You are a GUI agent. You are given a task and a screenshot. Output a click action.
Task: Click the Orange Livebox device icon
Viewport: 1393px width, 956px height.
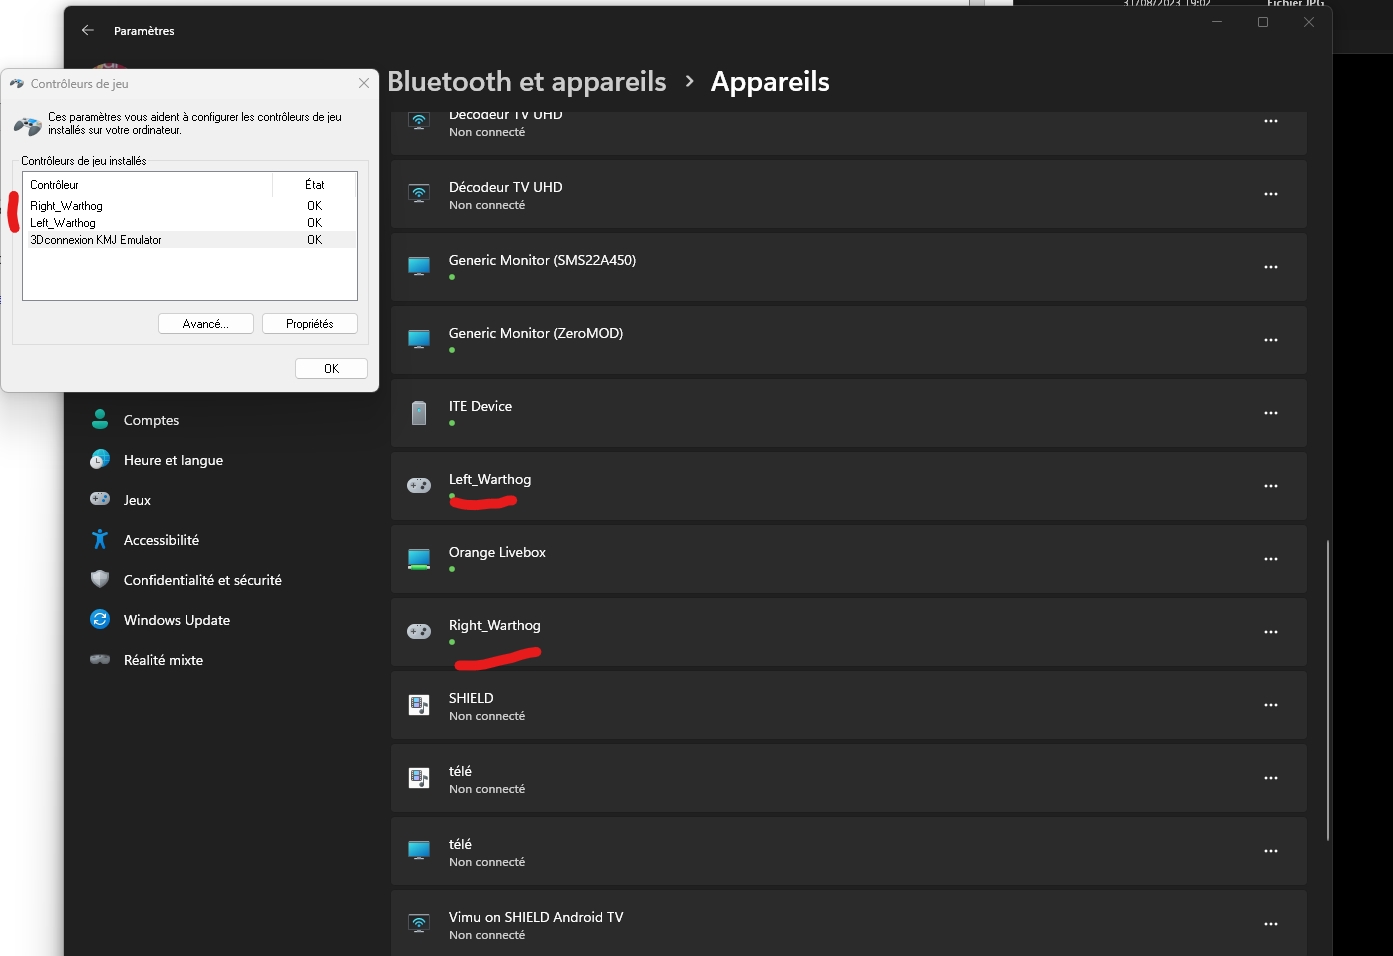419,559
